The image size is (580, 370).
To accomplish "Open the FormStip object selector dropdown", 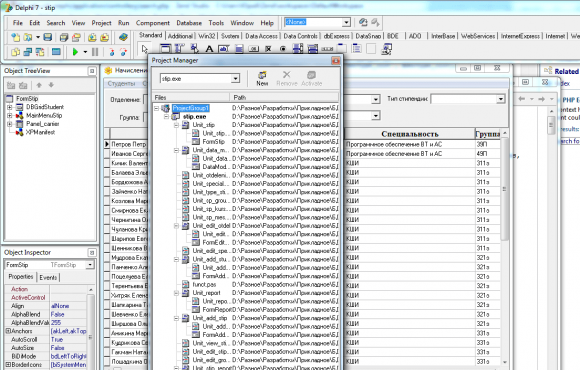I will (x=90, y=265).
